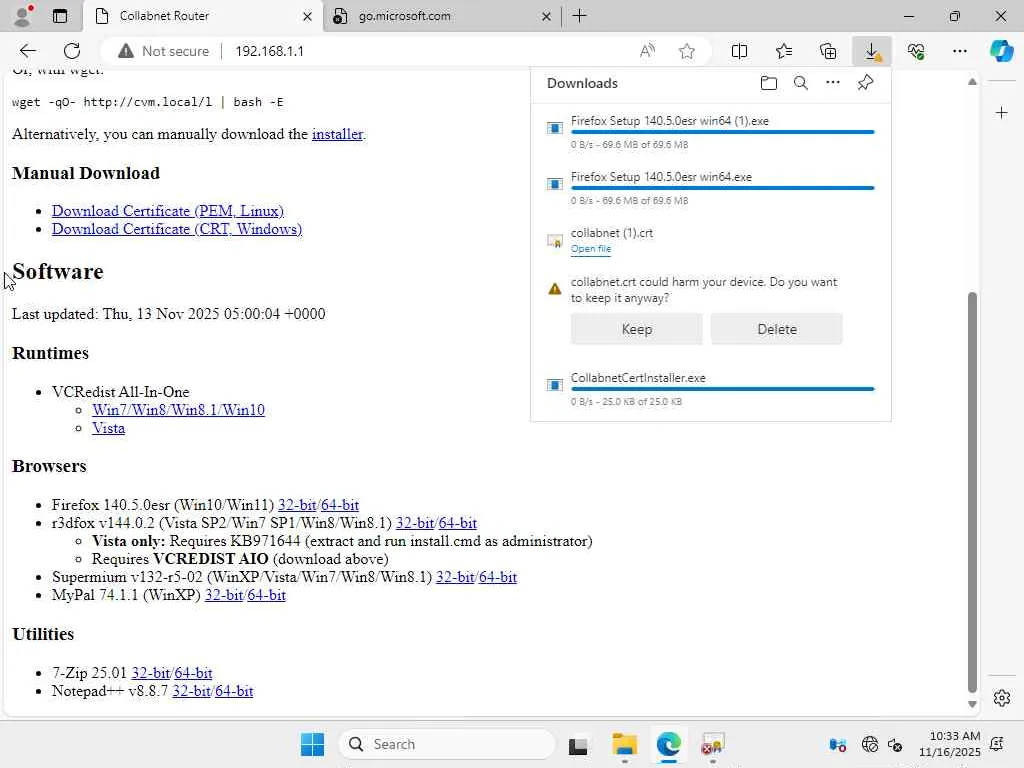Pin the Downloads panel
The height and width of the screenshot is (768, 1024).
(865, 83)
